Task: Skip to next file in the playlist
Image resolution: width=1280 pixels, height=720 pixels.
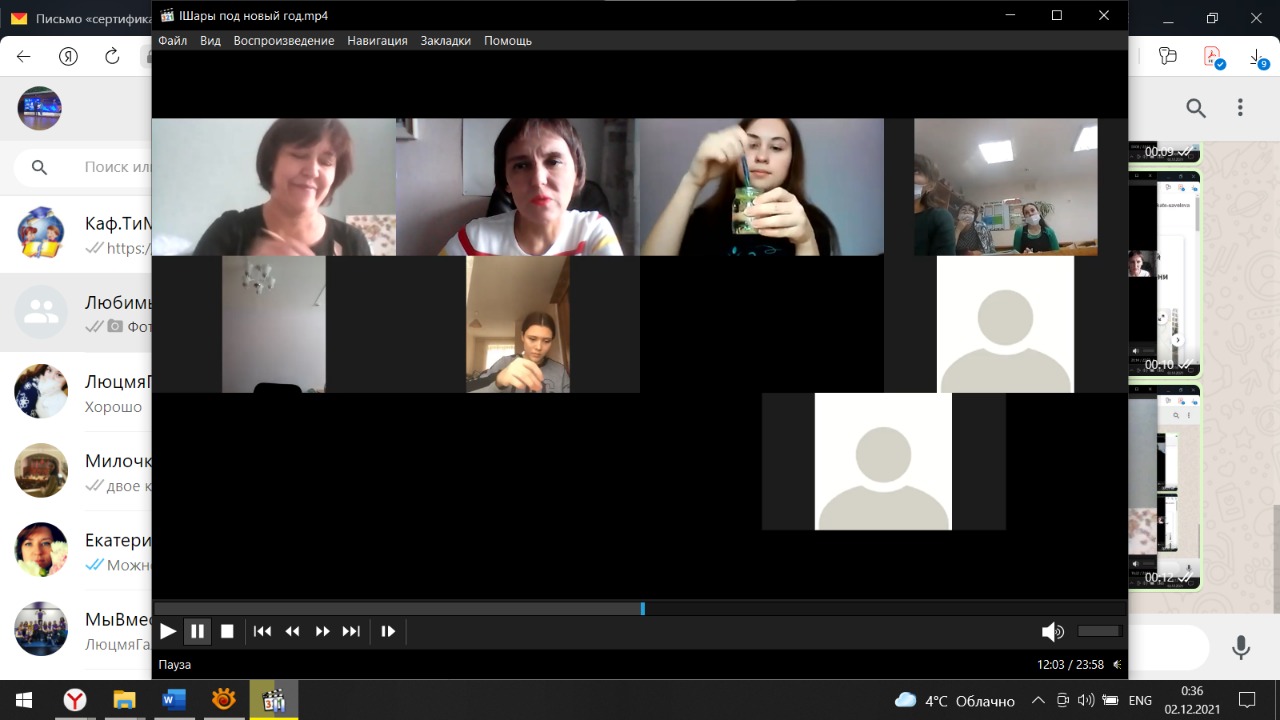Action: (351, 631)
